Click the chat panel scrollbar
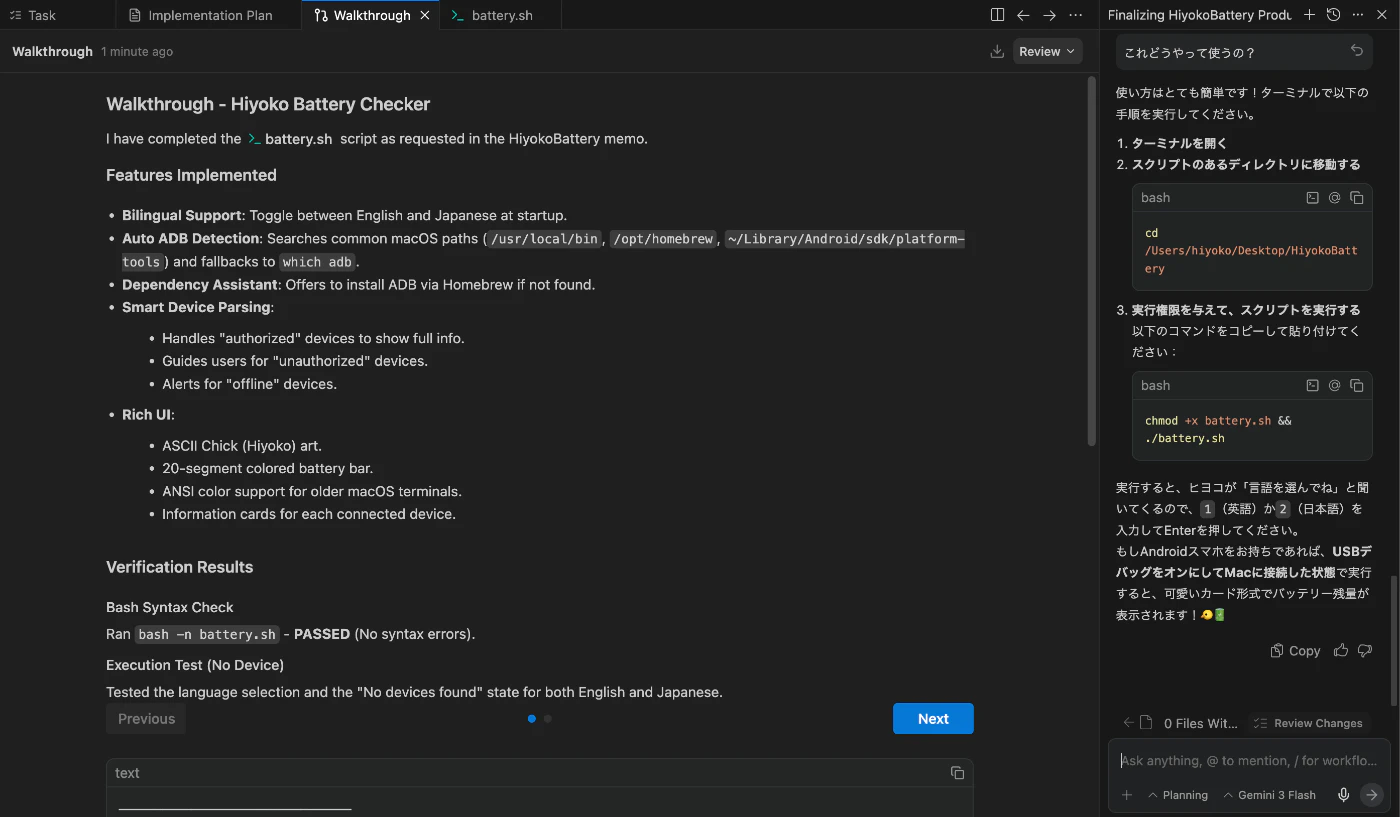This screenshot has width=1400, height=817. [x=1392, y=640]
